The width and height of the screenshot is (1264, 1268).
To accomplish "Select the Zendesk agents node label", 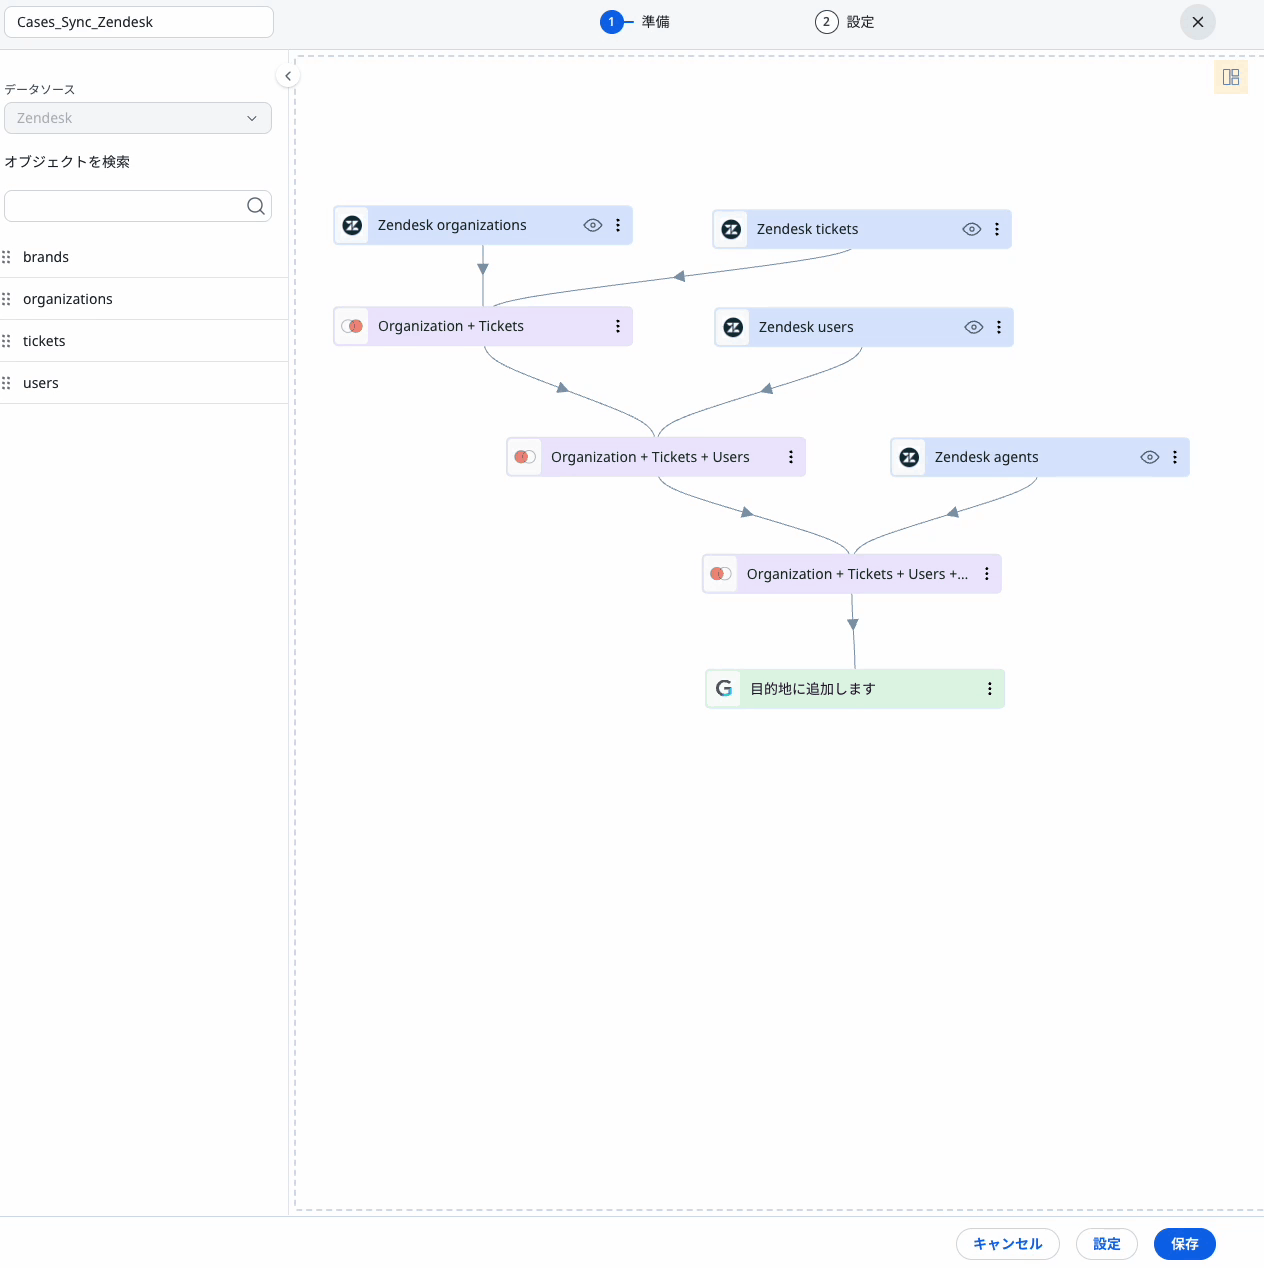I will pyautogui.click(x=986, y=457).
